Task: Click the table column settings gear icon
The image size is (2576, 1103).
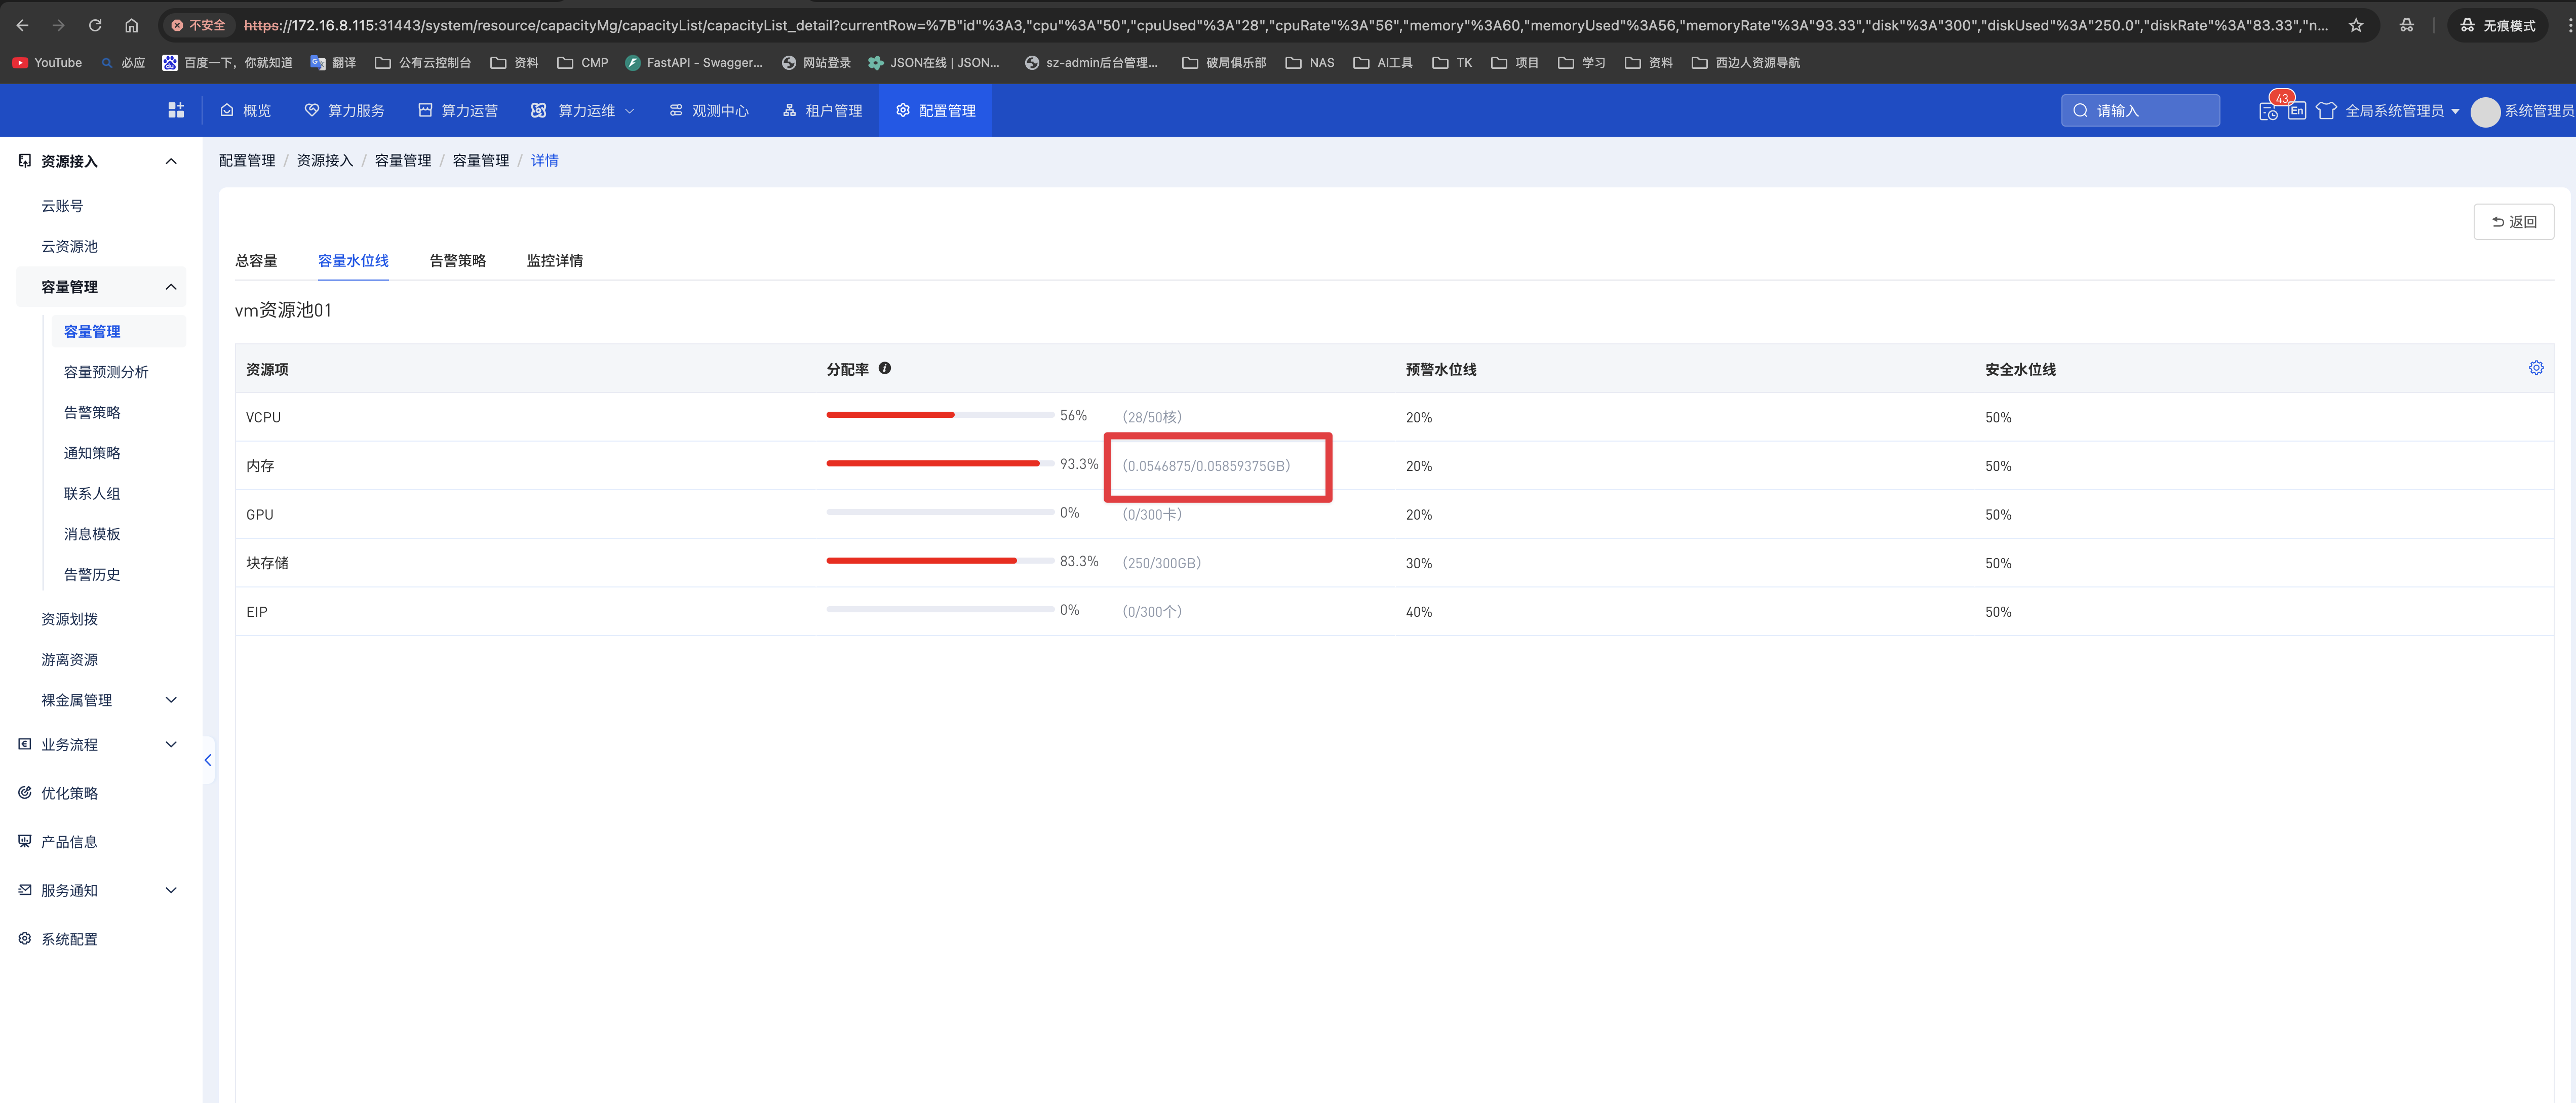Action: point(2535,368)
